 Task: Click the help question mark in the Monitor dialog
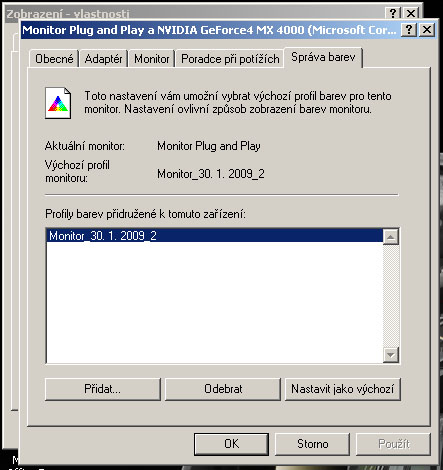tap(409, 30)
